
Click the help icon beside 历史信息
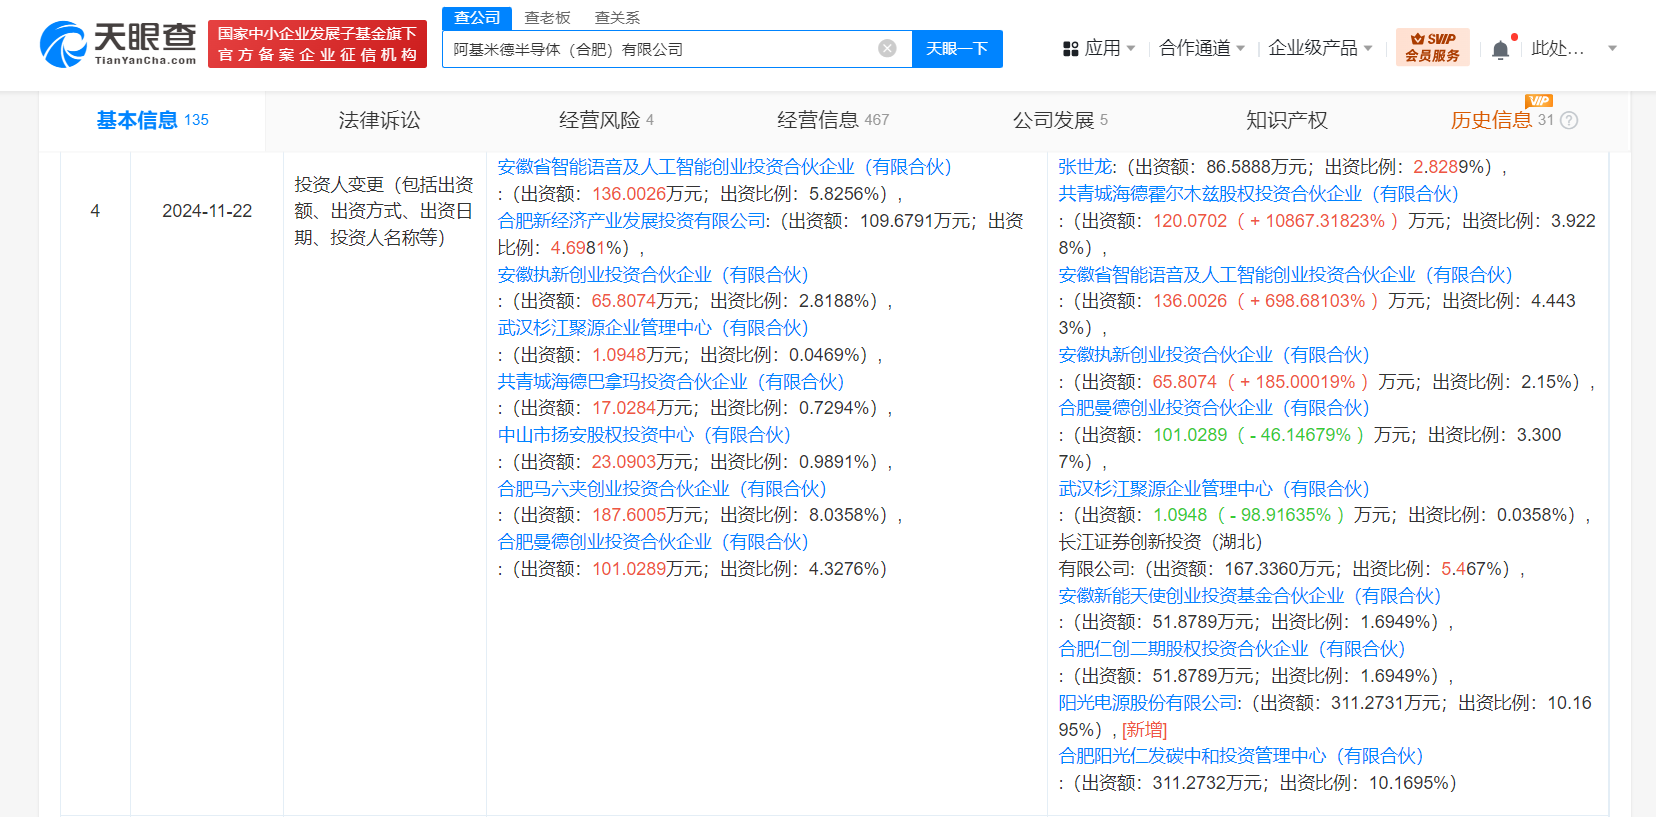click(1569, 121)
